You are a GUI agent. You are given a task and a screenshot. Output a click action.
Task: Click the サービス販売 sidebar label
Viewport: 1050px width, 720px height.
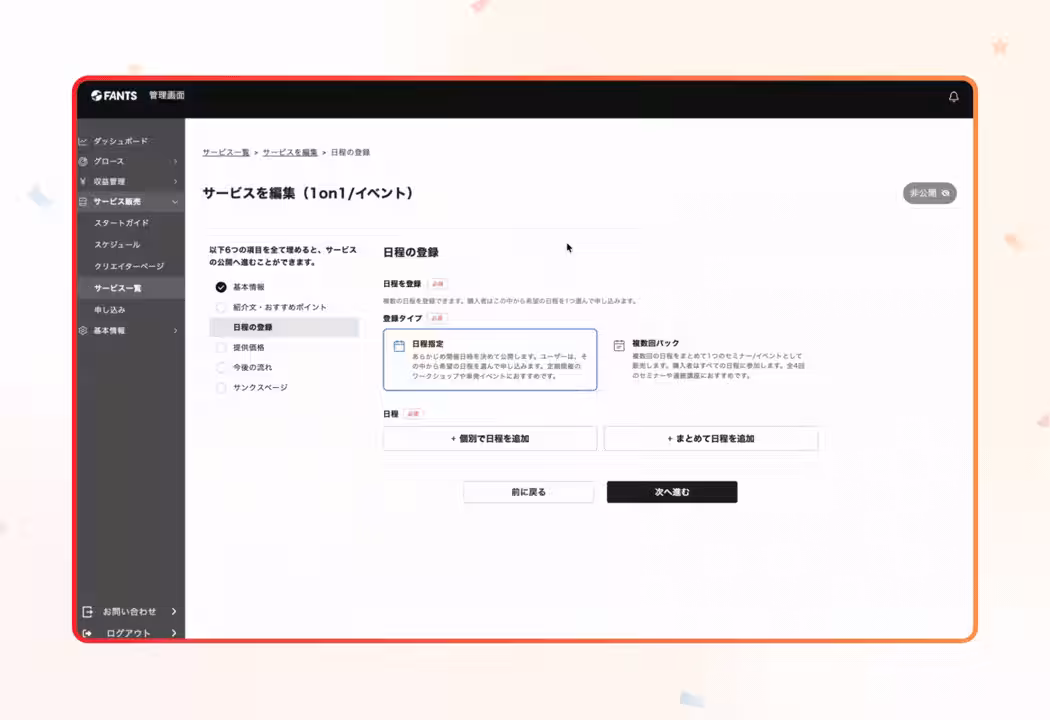point(117,202)
